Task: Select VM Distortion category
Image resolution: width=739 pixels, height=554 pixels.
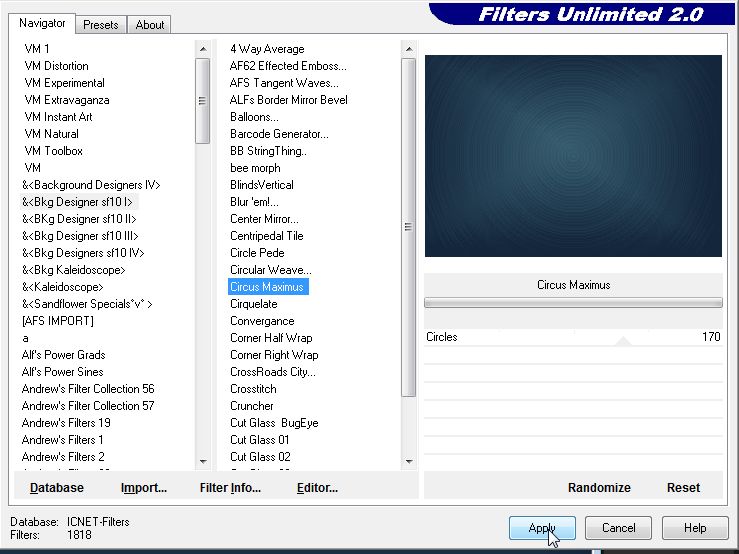Action: [x=57, y=66]
